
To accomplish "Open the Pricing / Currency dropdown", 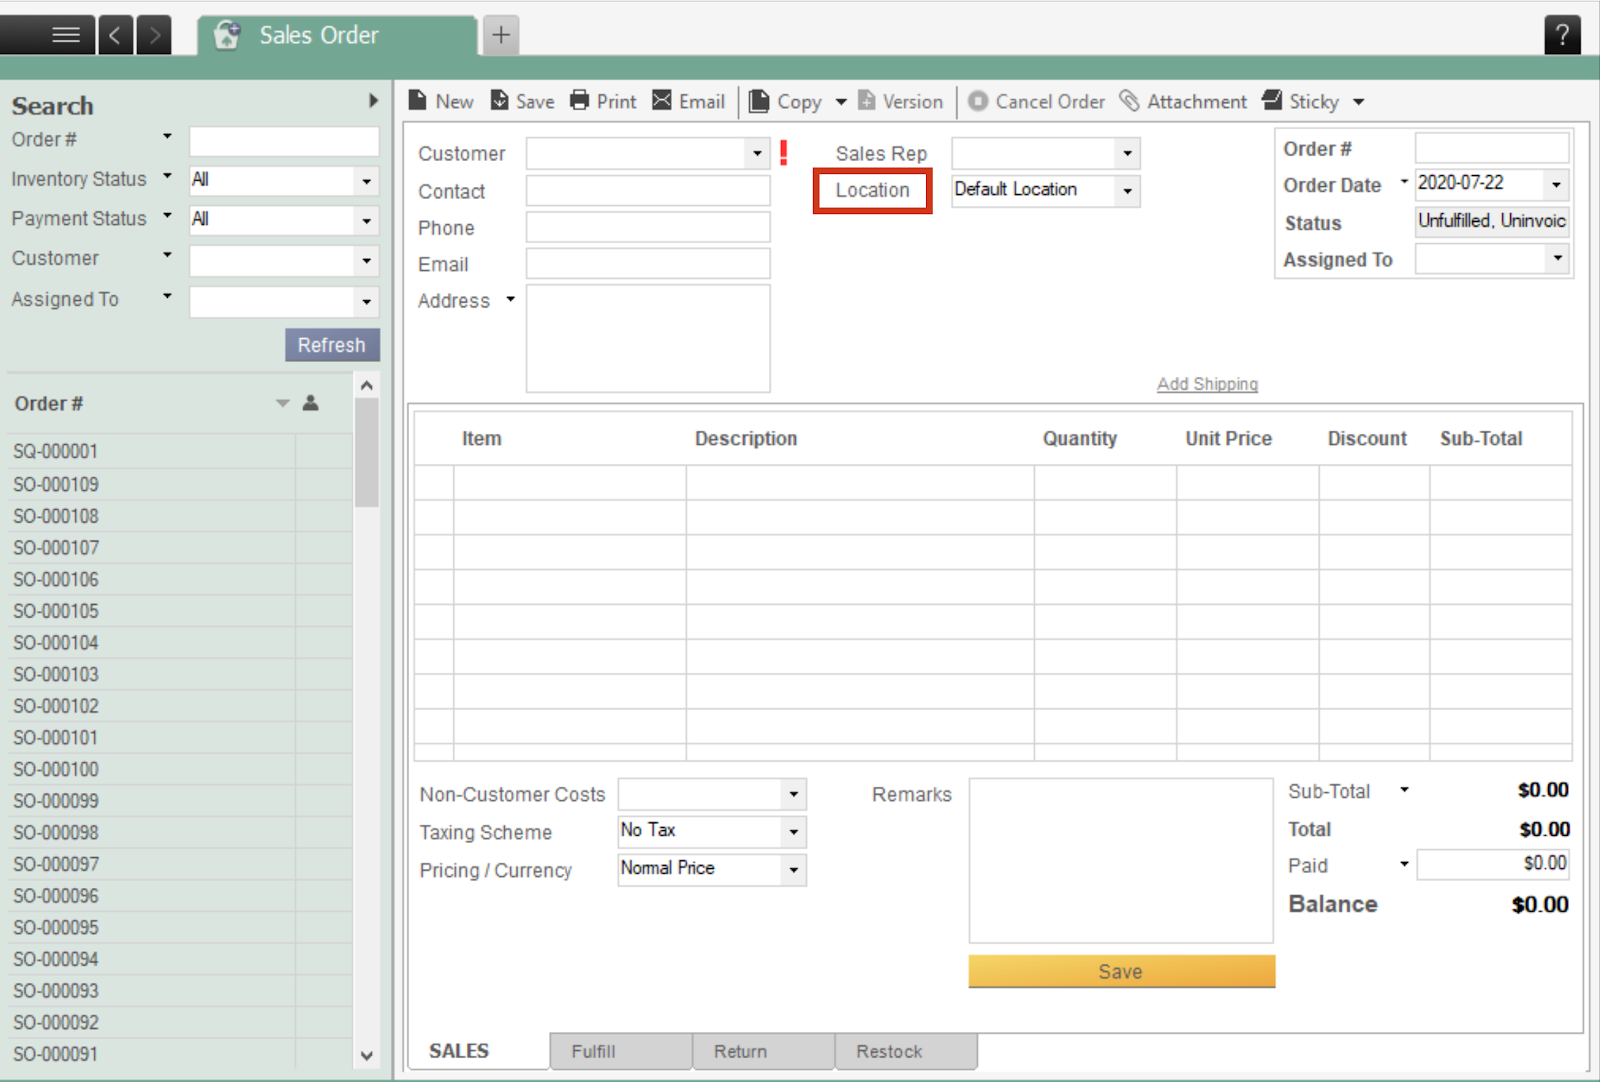I will (x=793, y=870).
